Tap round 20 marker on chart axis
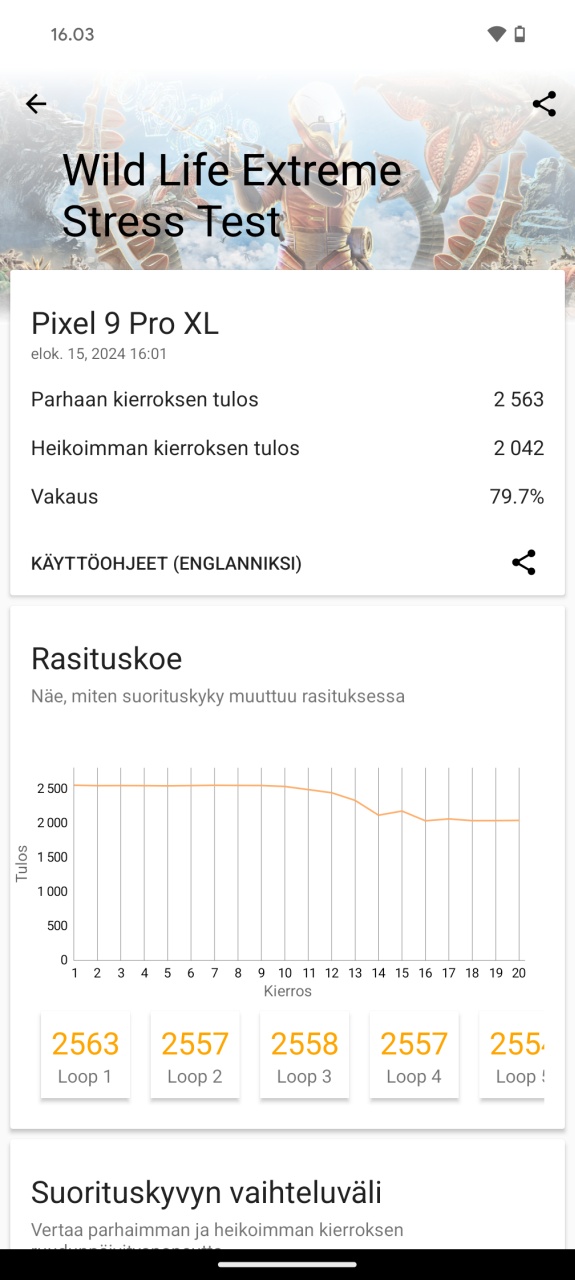 [x=519, y=972]
